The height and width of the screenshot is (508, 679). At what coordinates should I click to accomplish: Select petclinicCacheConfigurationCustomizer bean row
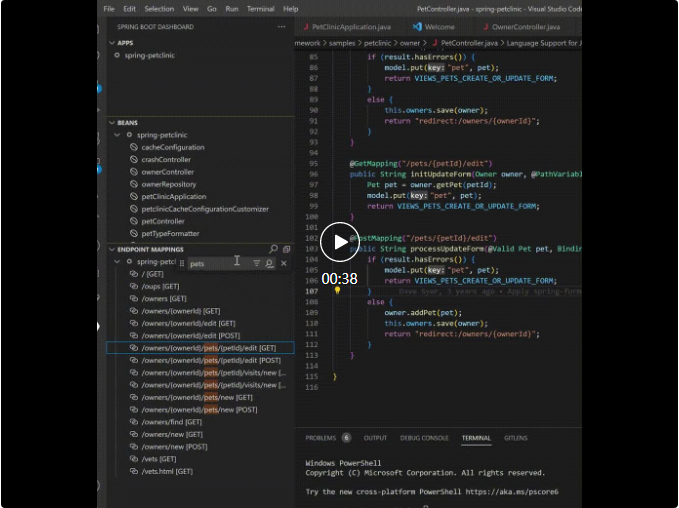(x=200, y=209)
